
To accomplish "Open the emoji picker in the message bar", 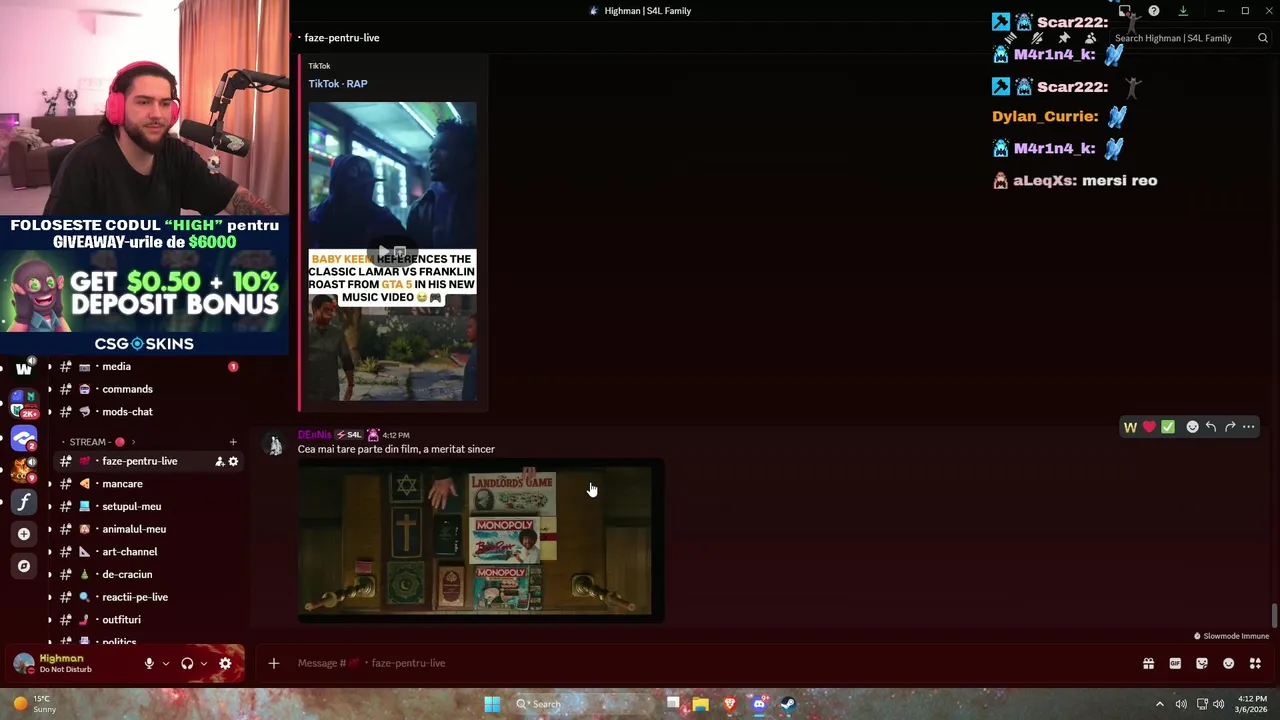I will click(x=1228, y=663).
